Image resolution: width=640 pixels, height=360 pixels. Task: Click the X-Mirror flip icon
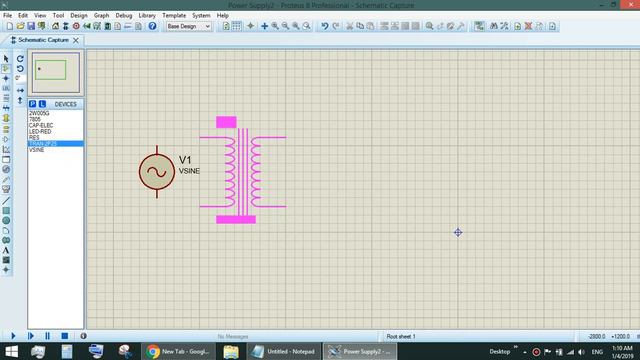20,90
